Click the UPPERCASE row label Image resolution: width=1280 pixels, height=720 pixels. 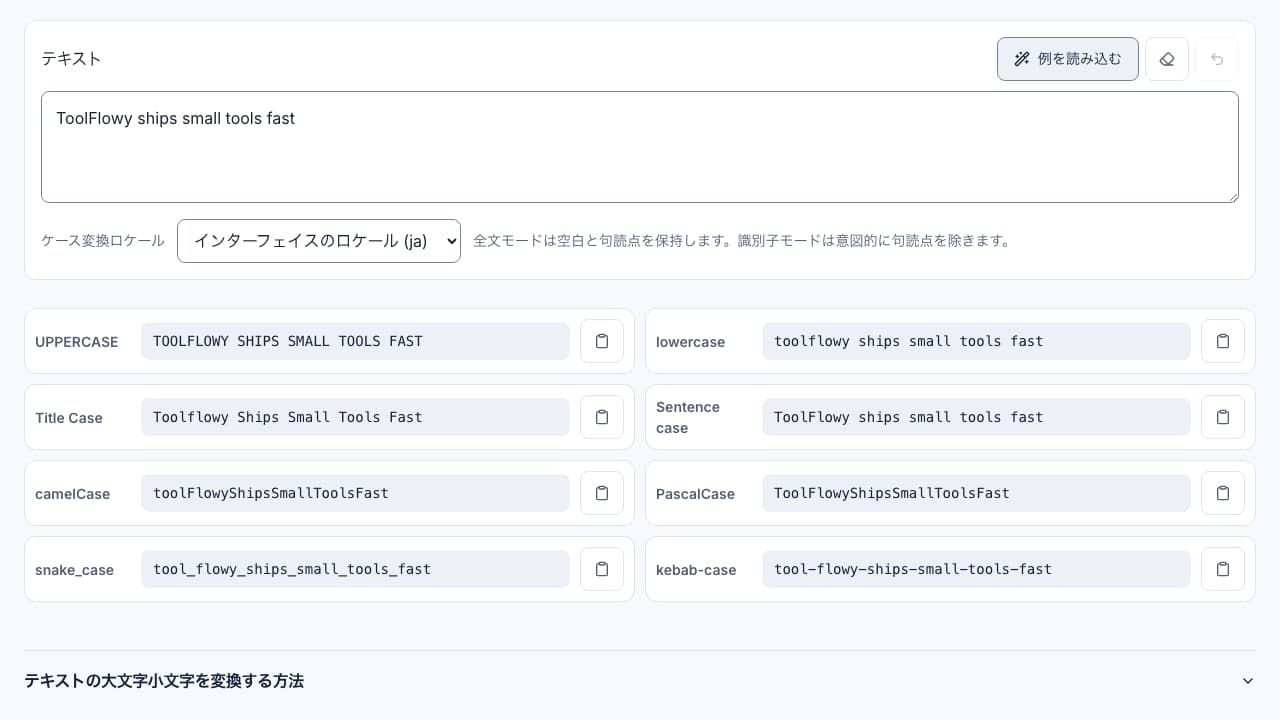77,342
